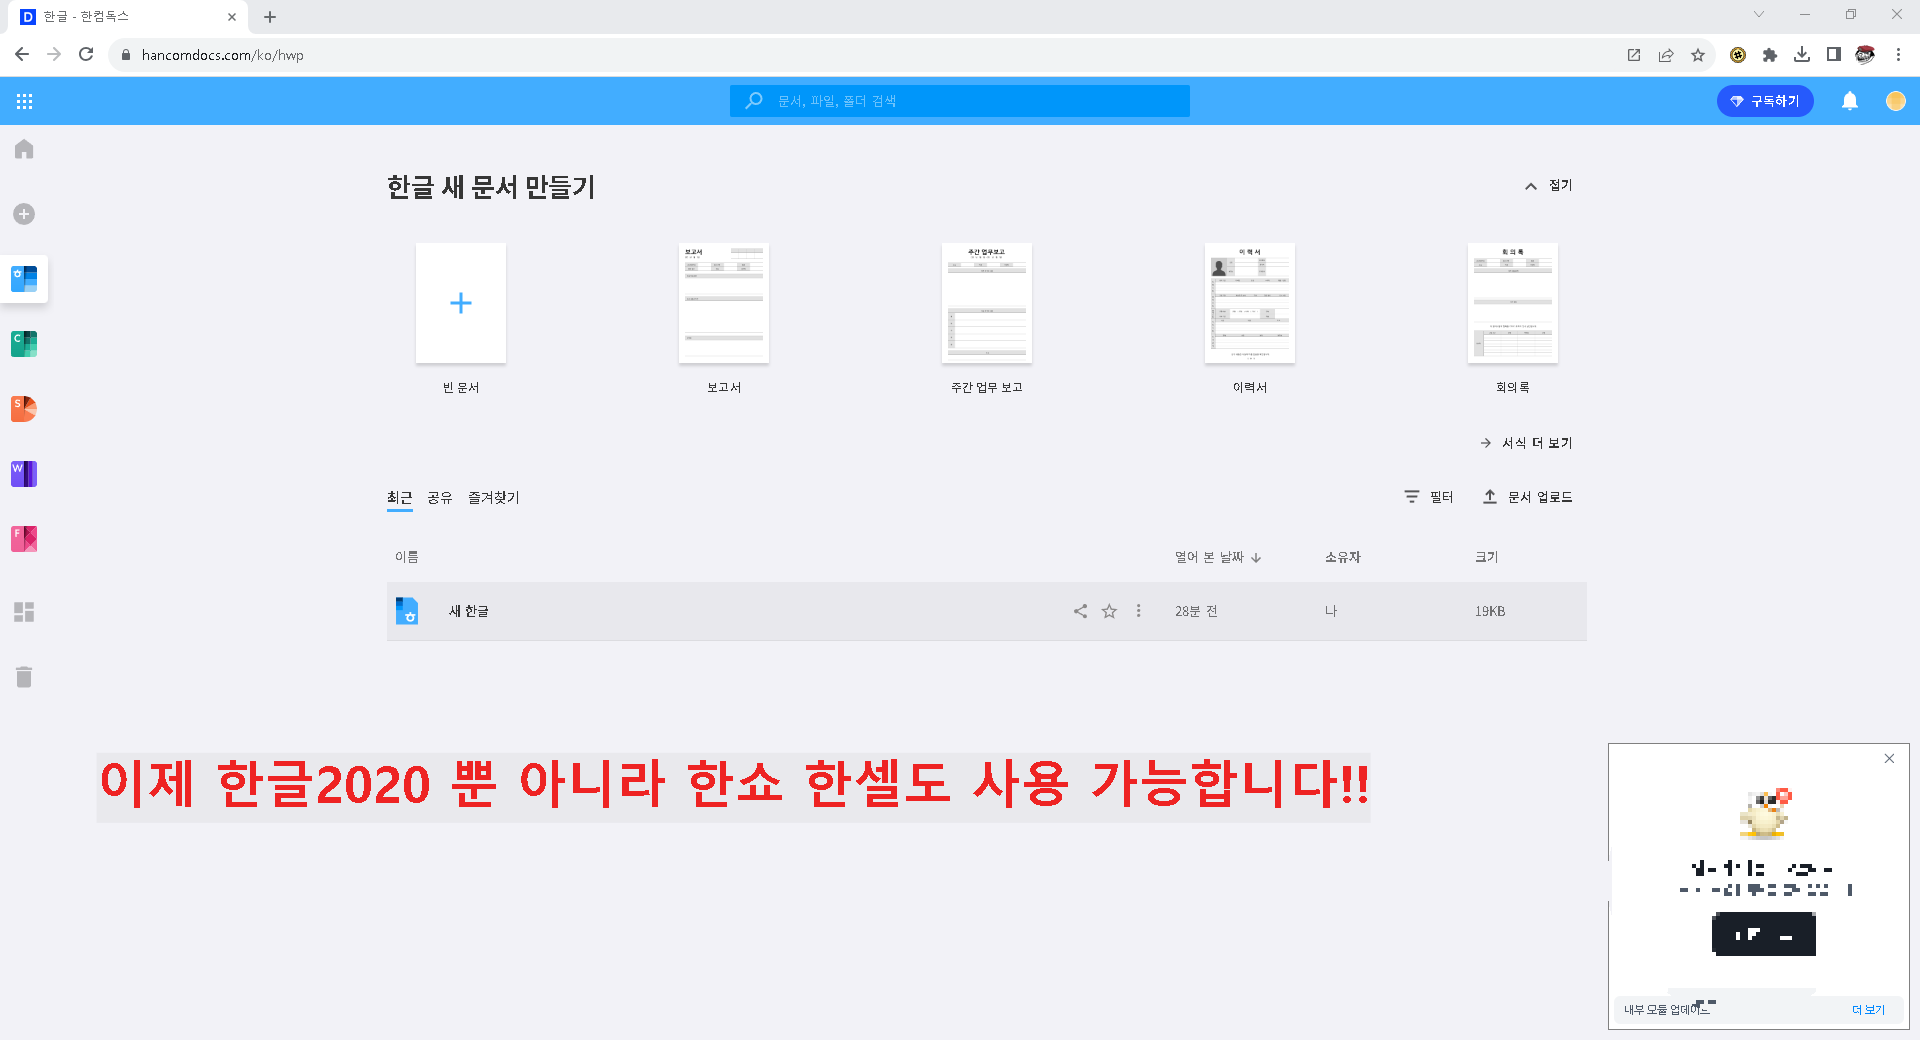Click the 구독하기 subscribe button
1920x1040 pixels.
[x=1765, y=100]
